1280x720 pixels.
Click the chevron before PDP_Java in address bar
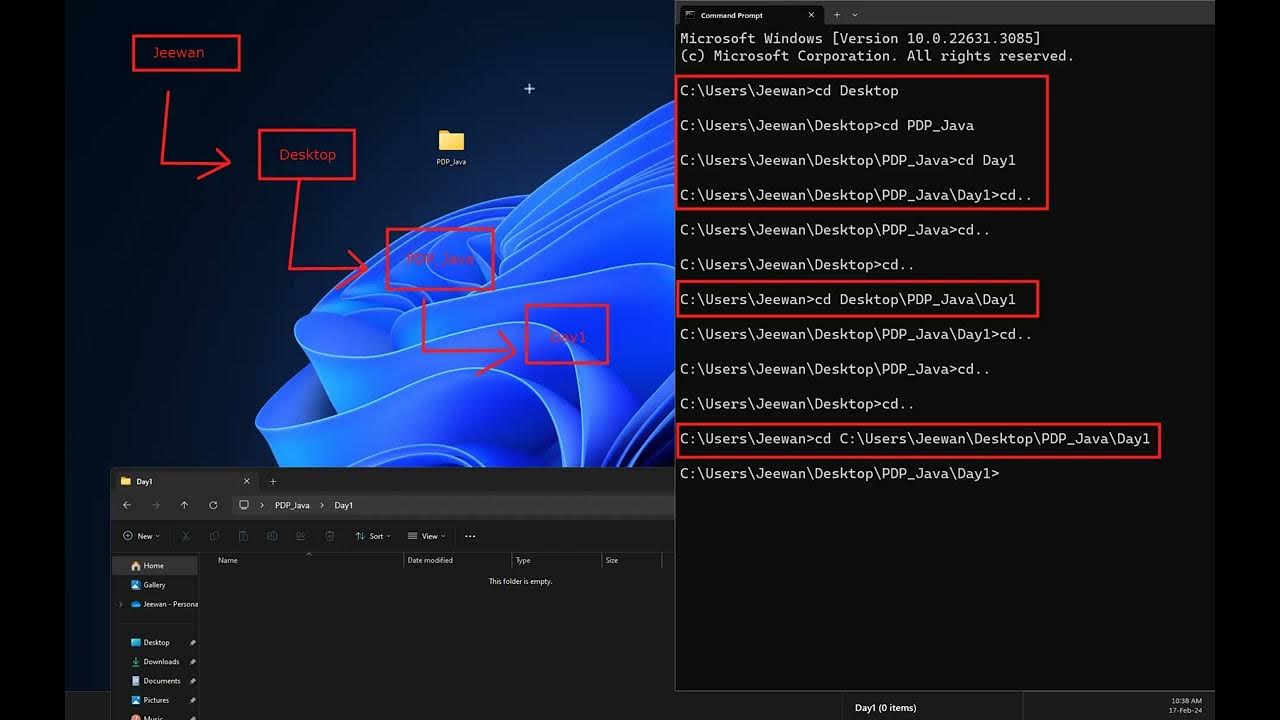click(263, 505)
